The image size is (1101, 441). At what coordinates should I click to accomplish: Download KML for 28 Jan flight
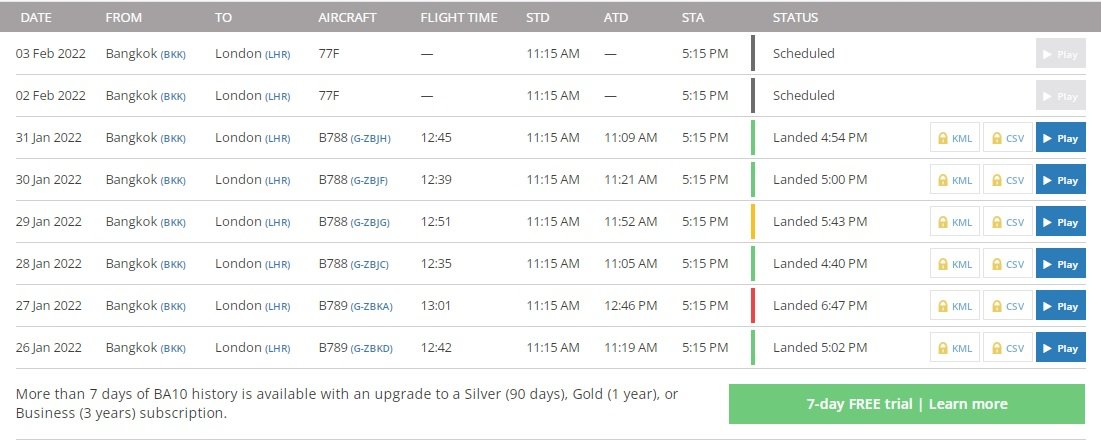[953, 264]
